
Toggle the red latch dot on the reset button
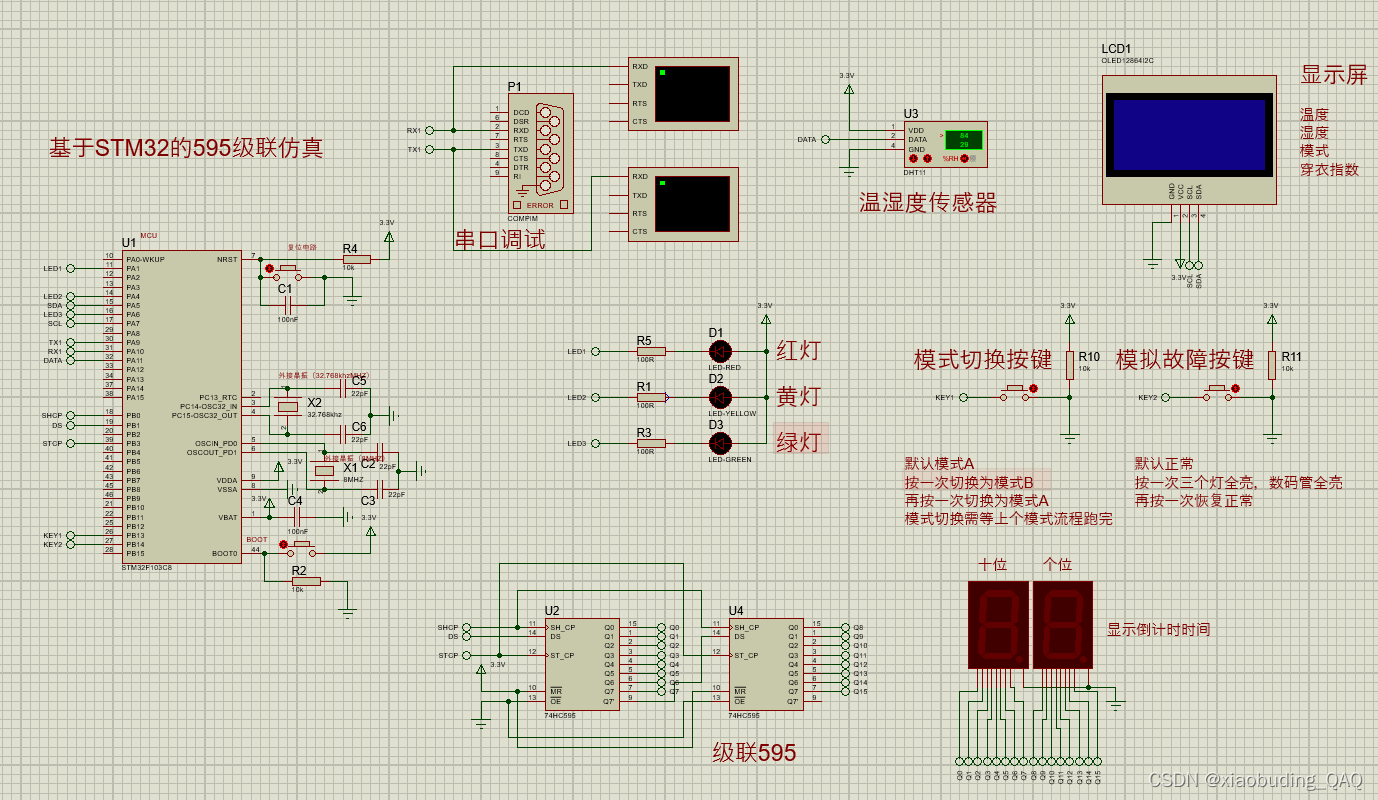pos(269,268)
